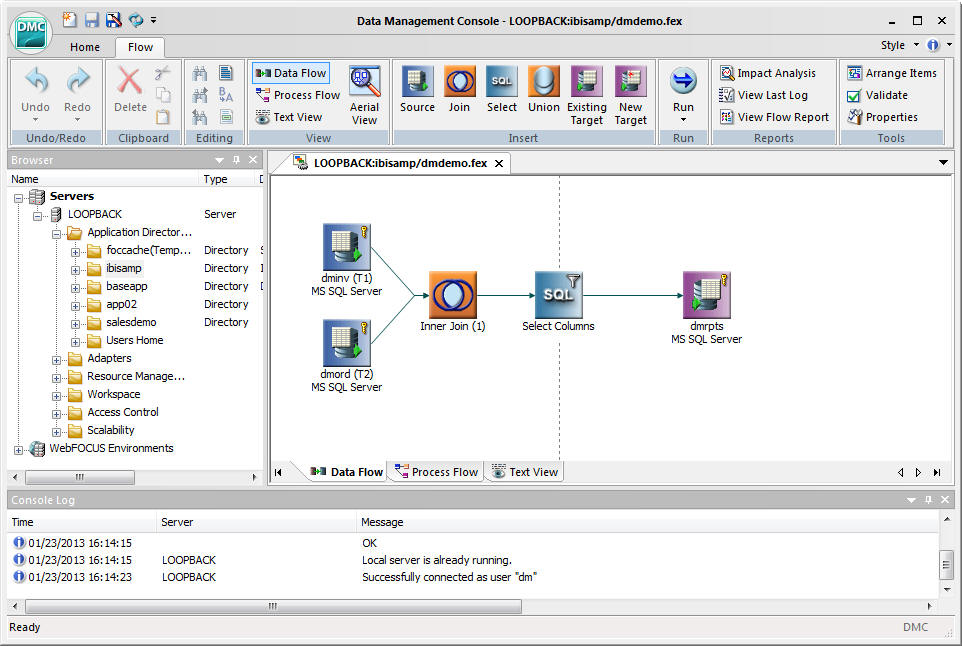962x646 pixels.
Task: Open the Run dropdown arrow
Action: [683, 120]
